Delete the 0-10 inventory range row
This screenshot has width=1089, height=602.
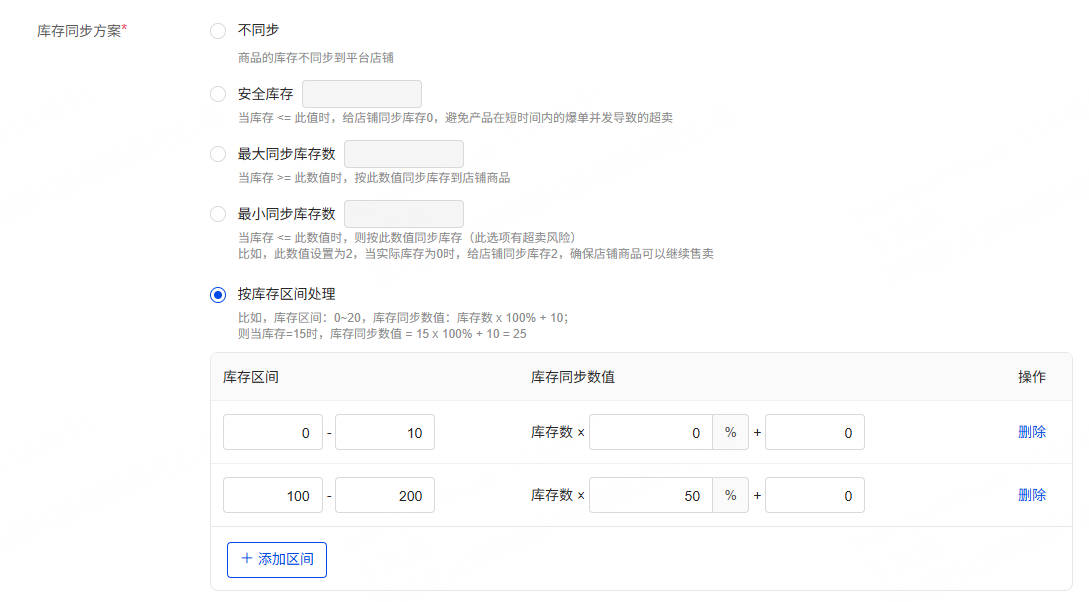point(1032,433)
